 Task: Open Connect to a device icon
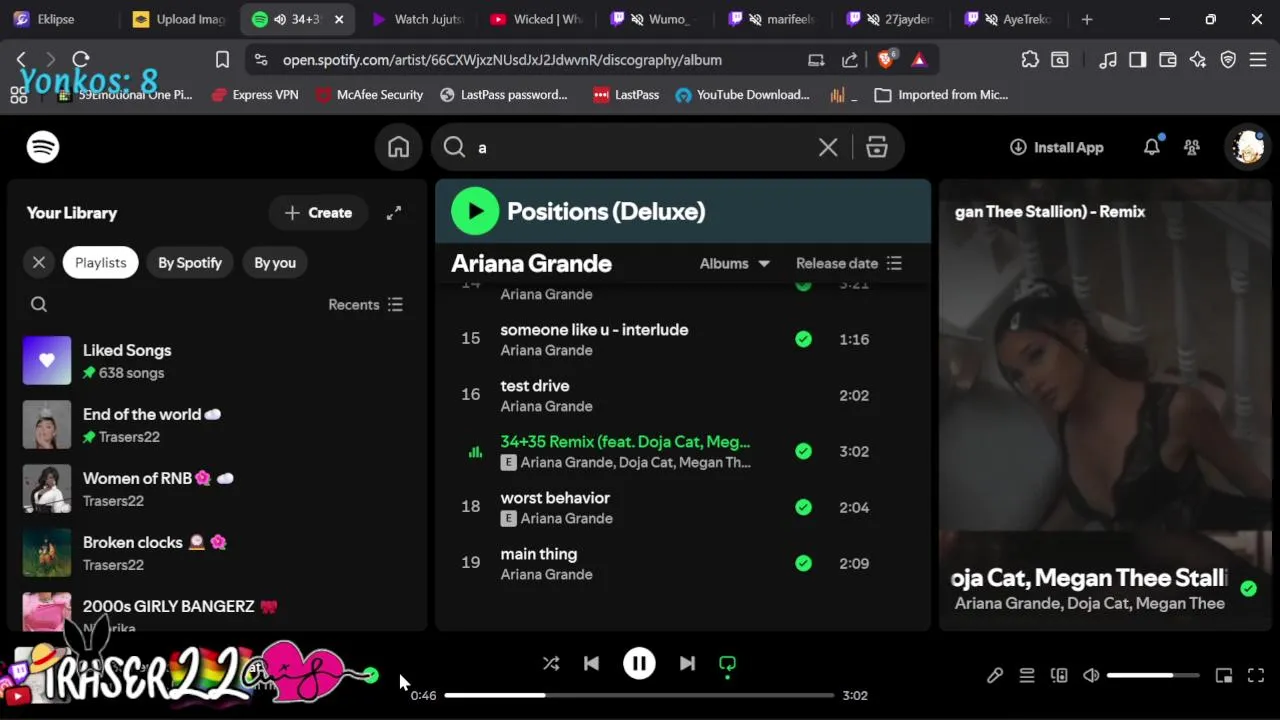(x=1059, y=676)
